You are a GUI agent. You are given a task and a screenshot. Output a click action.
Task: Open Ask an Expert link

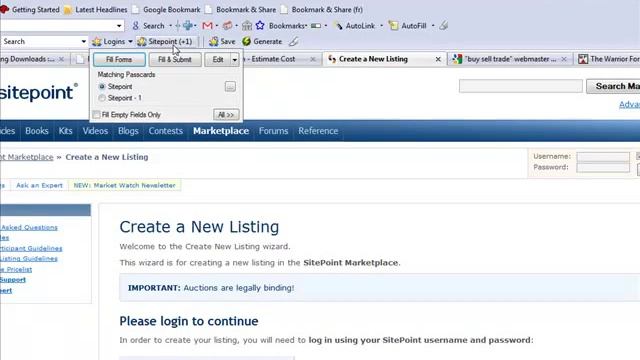tap(39, 185)
